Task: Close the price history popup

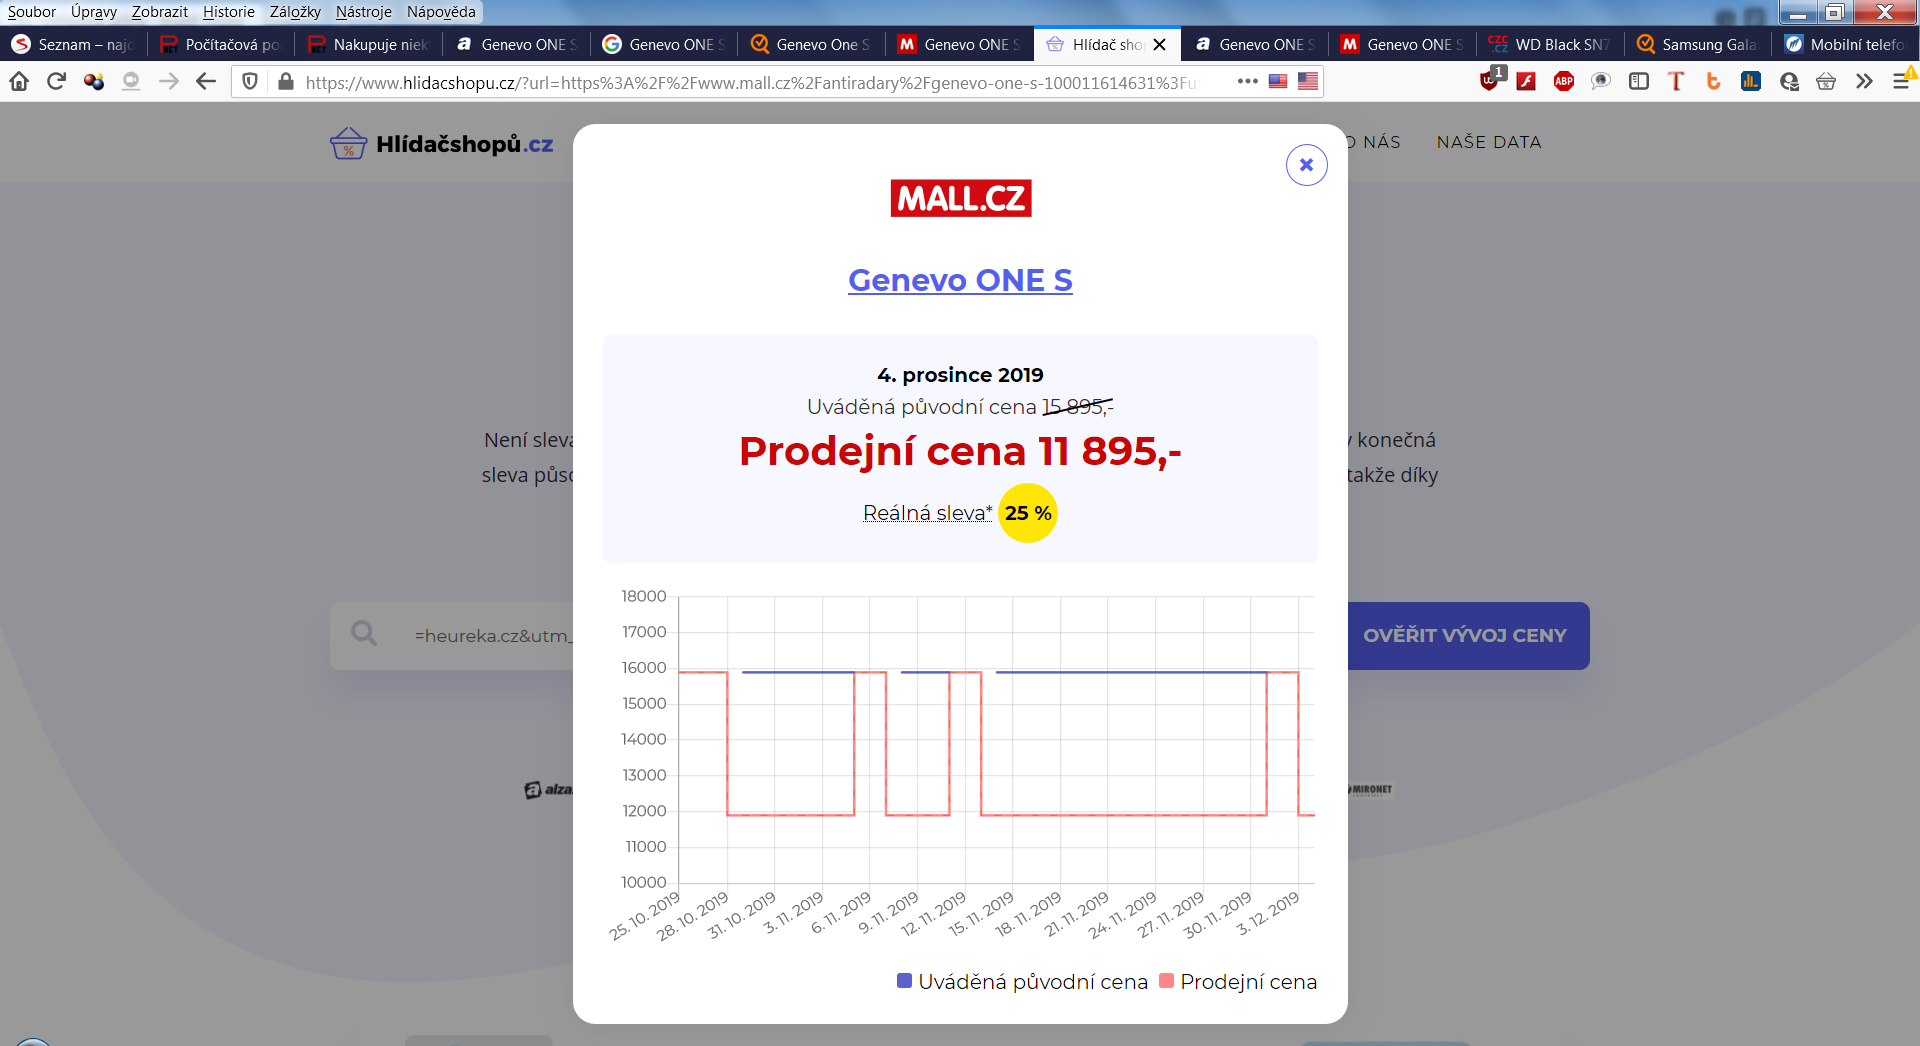Action: click(x=1306, y=165)
